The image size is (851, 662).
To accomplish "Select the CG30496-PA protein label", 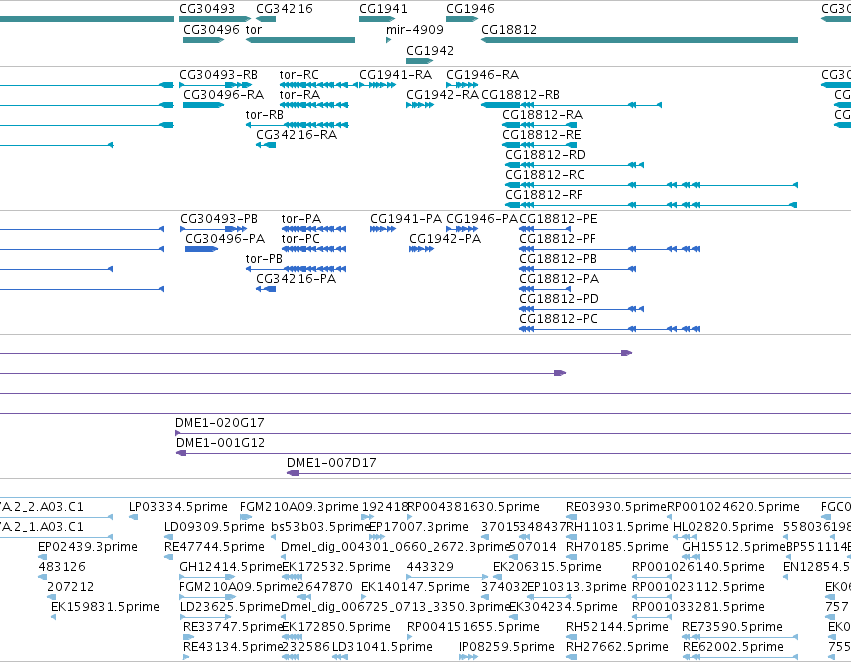I will (x=225, y=239).
